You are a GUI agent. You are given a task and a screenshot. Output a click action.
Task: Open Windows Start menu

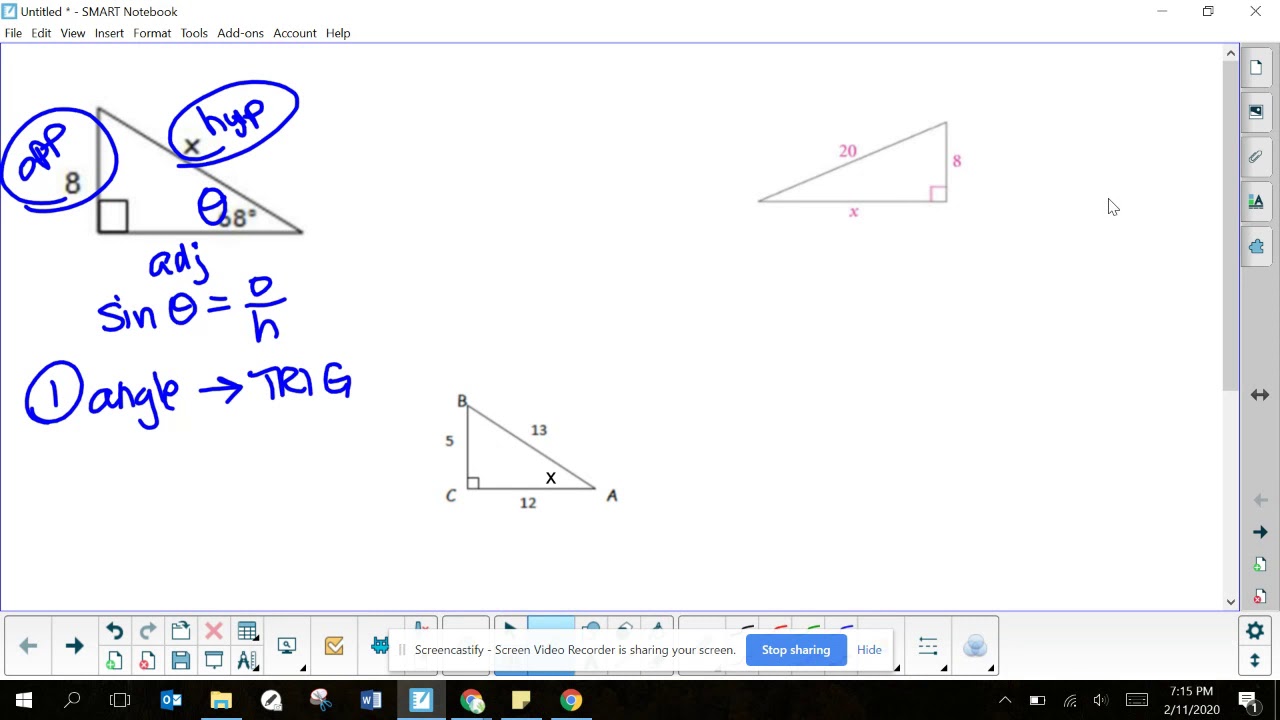24,700
